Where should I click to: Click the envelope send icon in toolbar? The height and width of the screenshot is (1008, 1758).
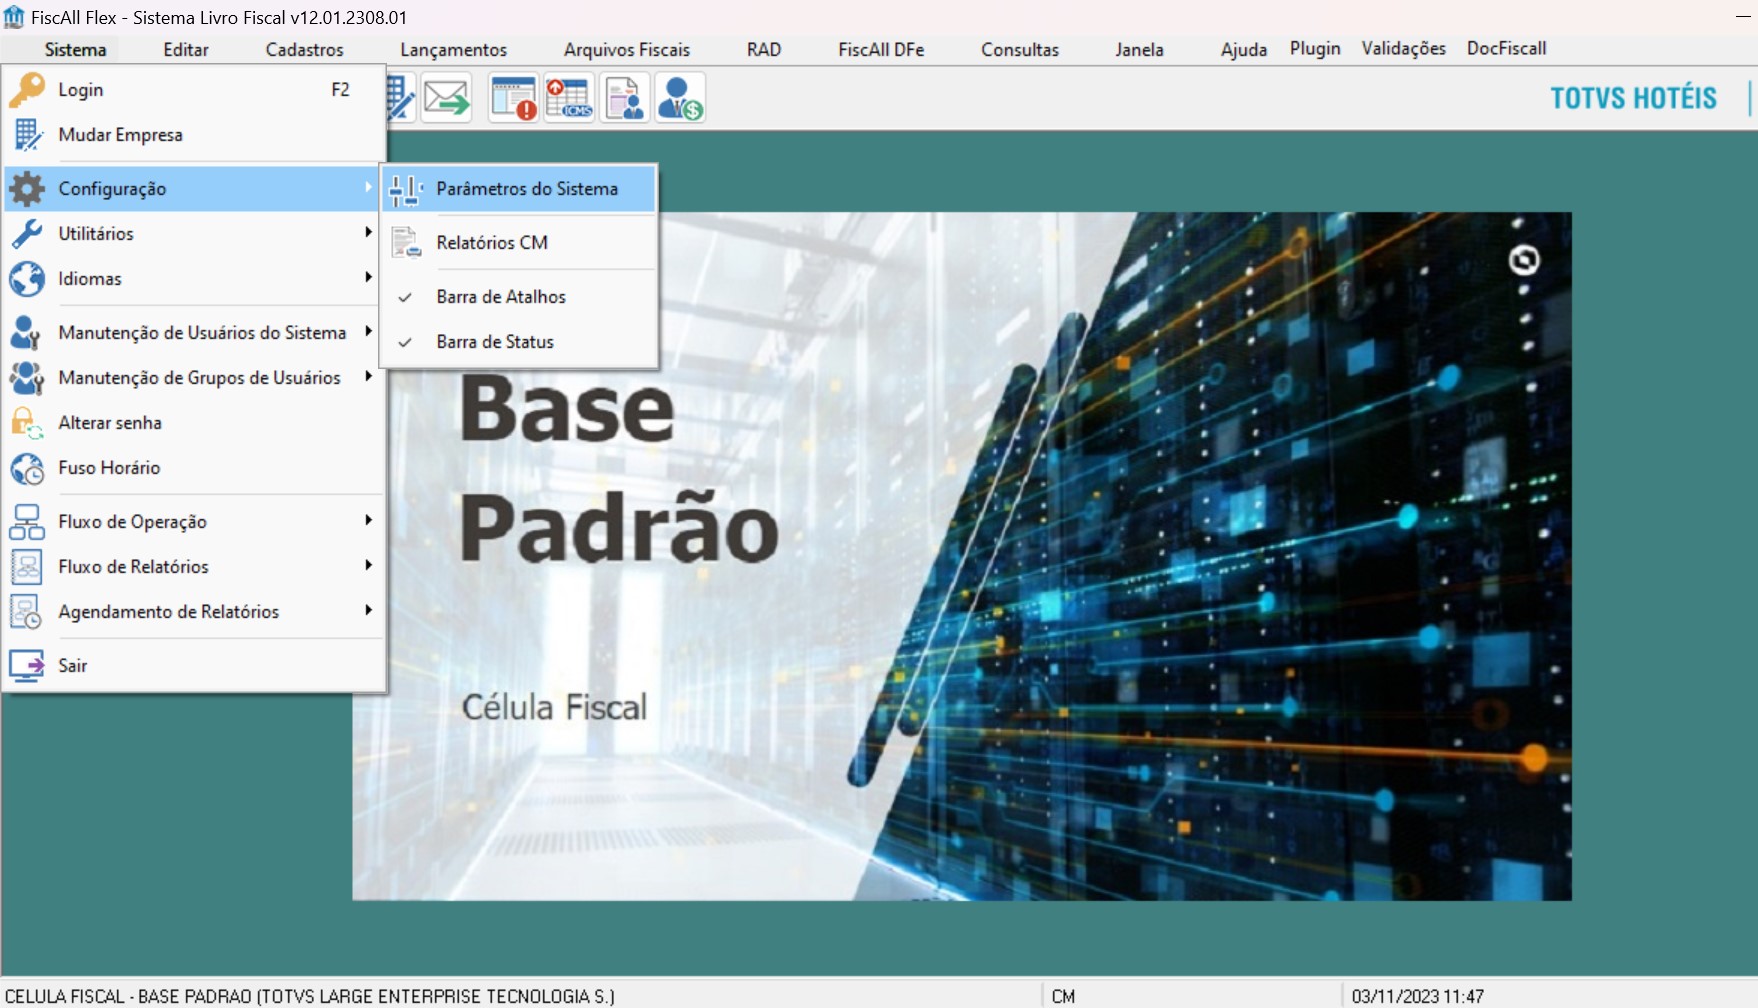coord(446,98)
